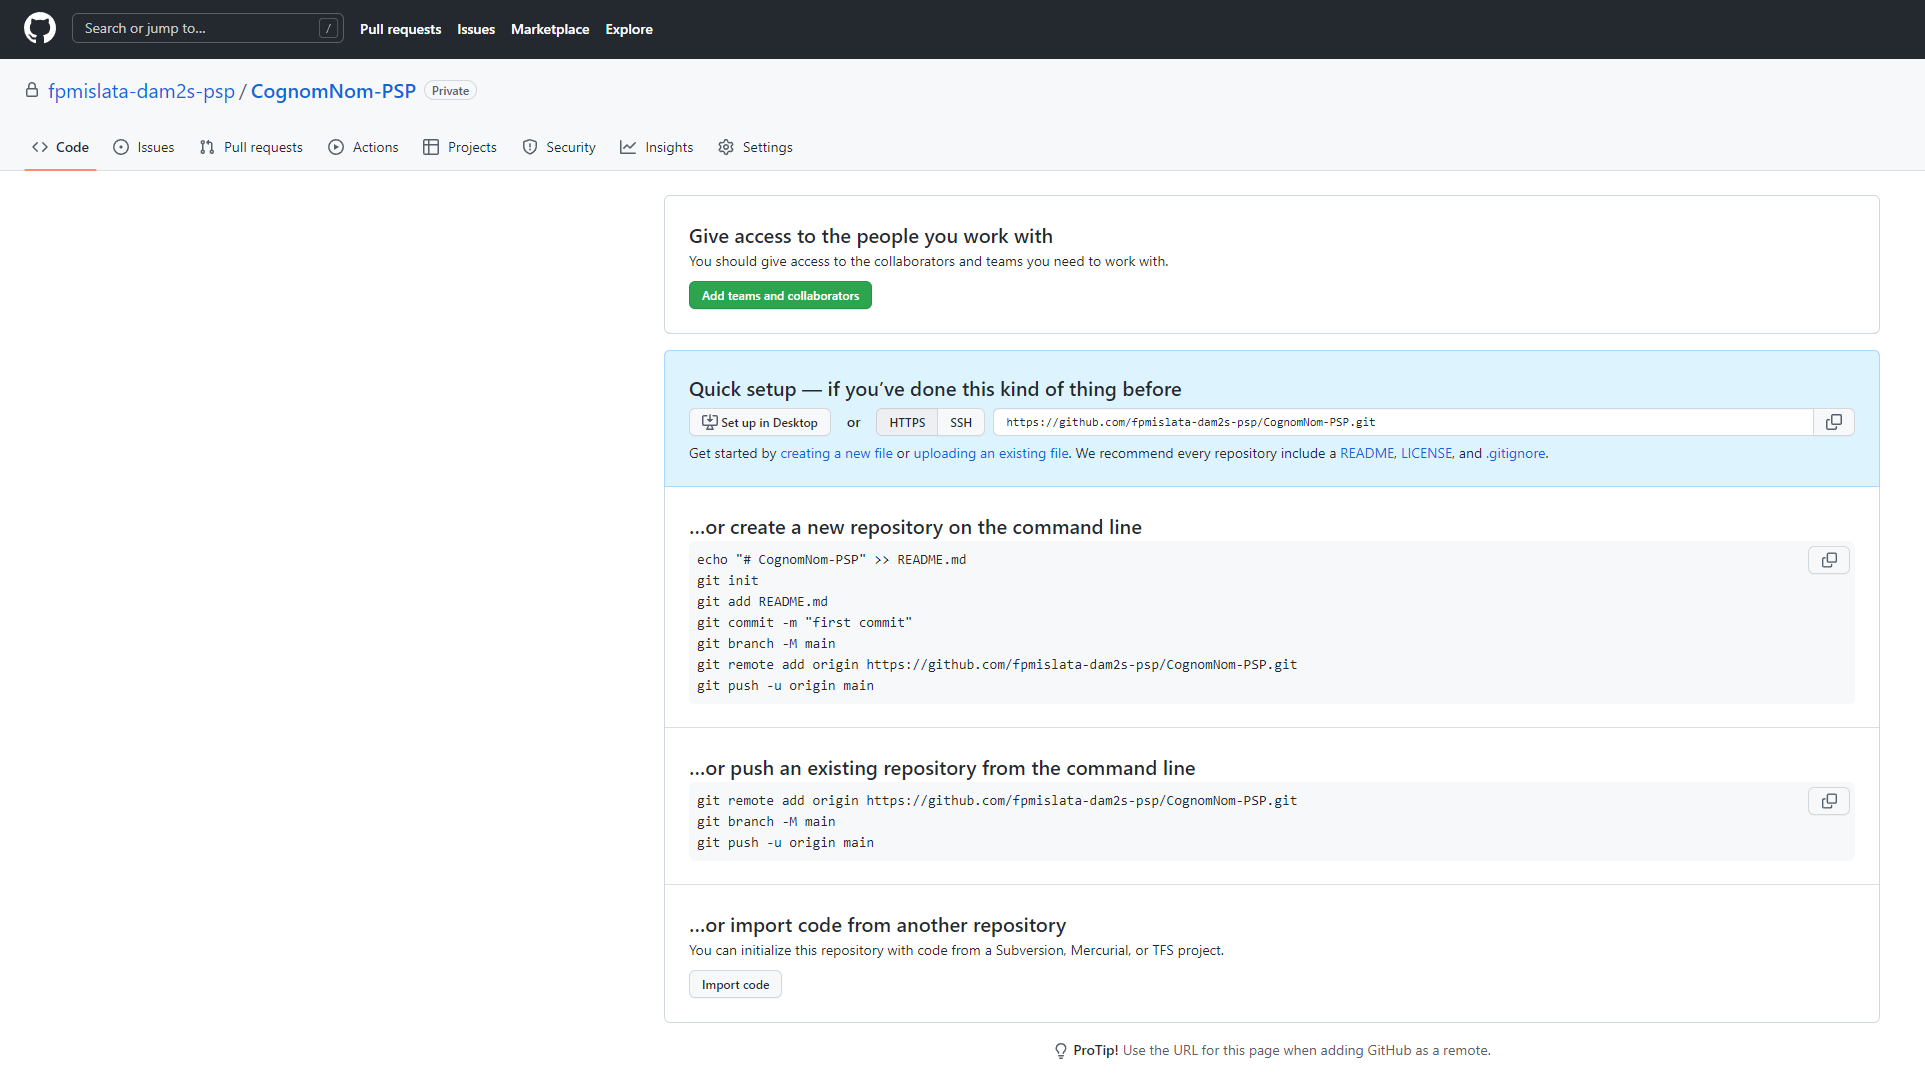The image size is (1925, 1084).
Task: Switch to the repository Pull requests tab
Action: click(251, 147)
